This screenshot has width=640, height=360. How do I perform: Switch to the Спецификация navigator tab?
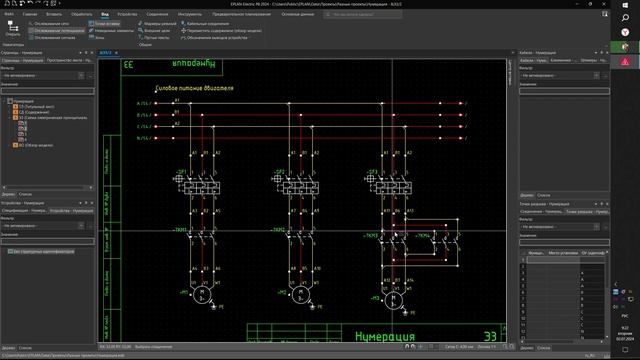point(24,211)
